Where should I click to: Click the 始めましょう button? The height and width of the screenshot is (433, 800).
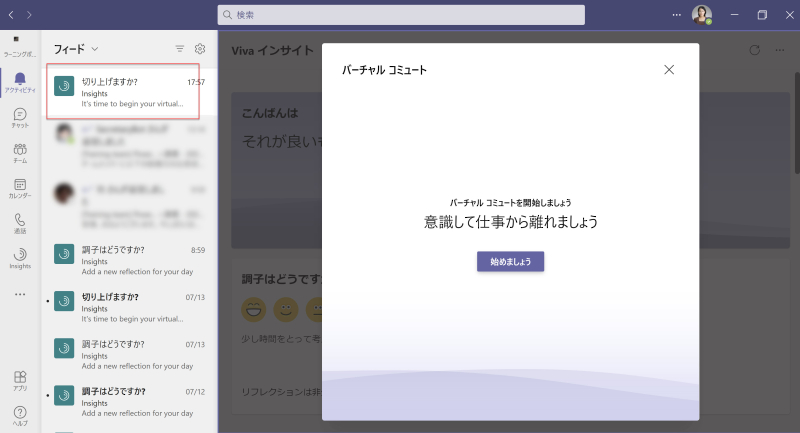510,262
